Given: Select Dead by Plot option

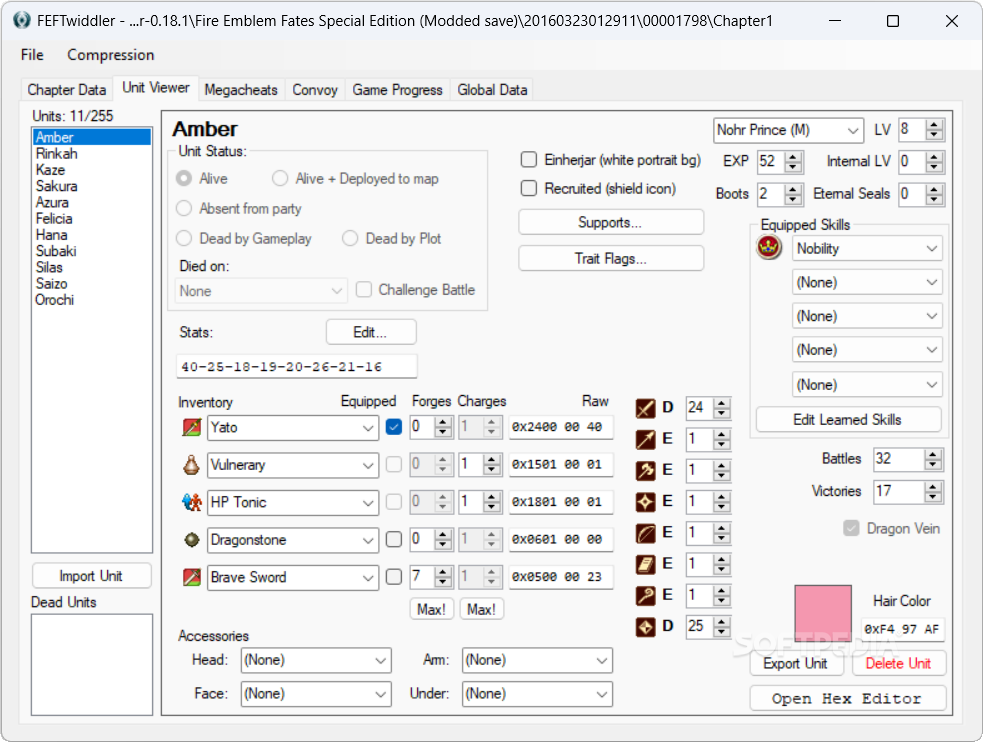Looking at the screenshot, I should 350,238.
